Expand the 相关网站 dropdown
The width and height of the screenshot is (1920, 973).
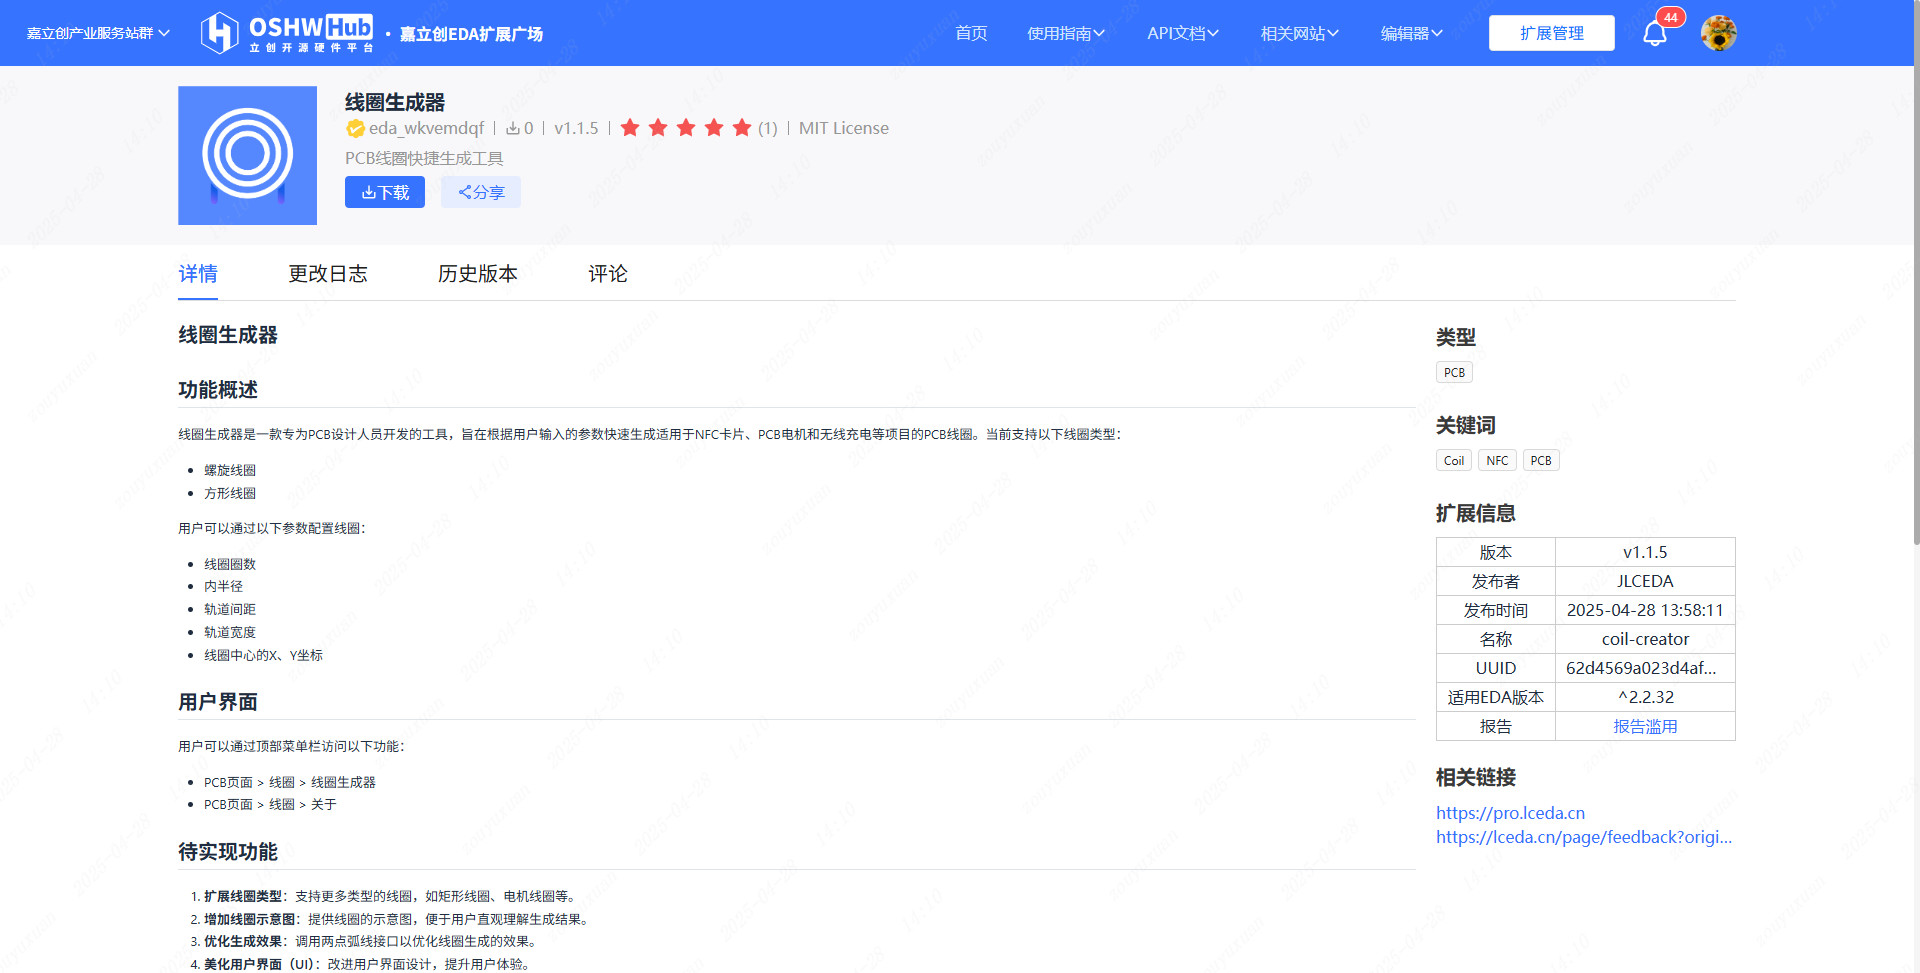coord(1298,33)
